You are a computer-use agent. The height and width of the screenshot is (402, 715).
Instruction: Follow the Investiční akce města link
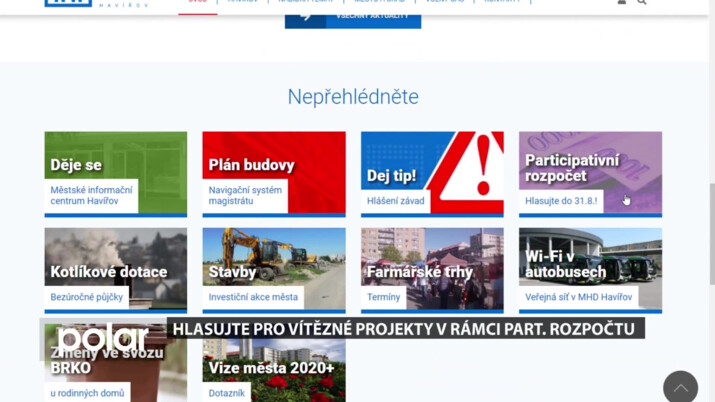(x=253, y=297)
